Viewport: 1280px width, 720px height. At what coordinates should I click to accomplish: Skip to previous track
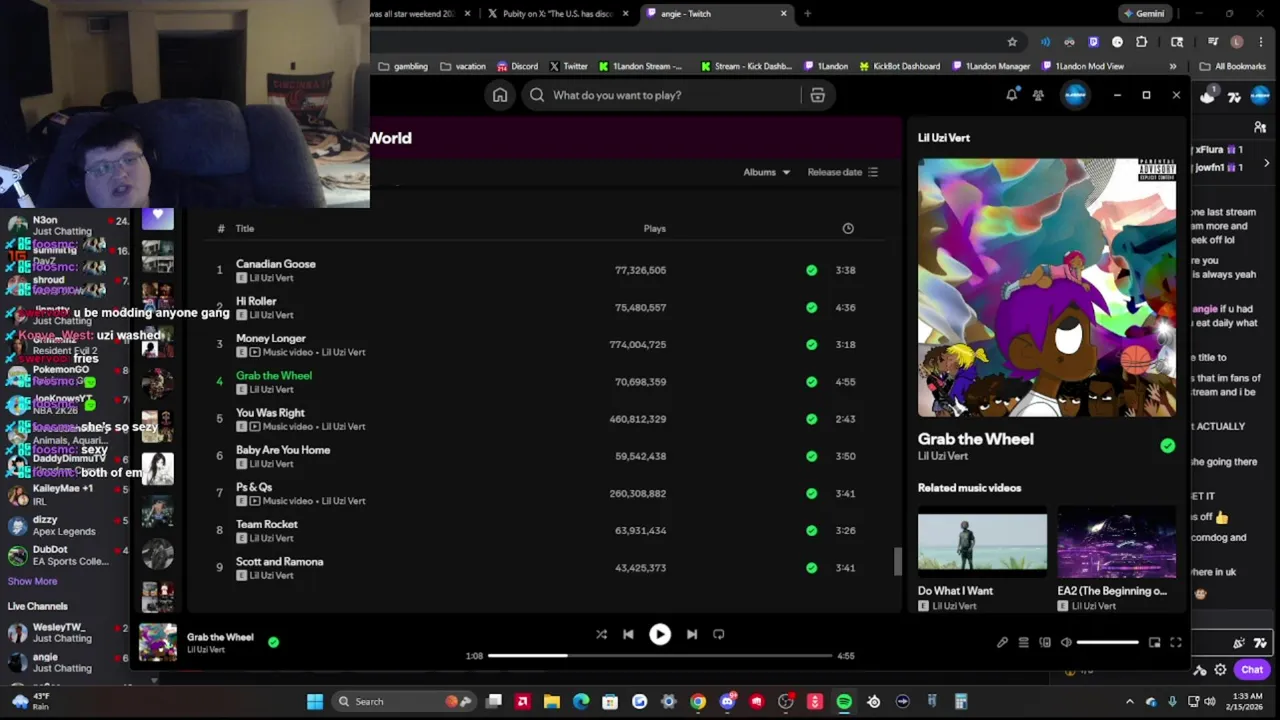tap(628, 634)
